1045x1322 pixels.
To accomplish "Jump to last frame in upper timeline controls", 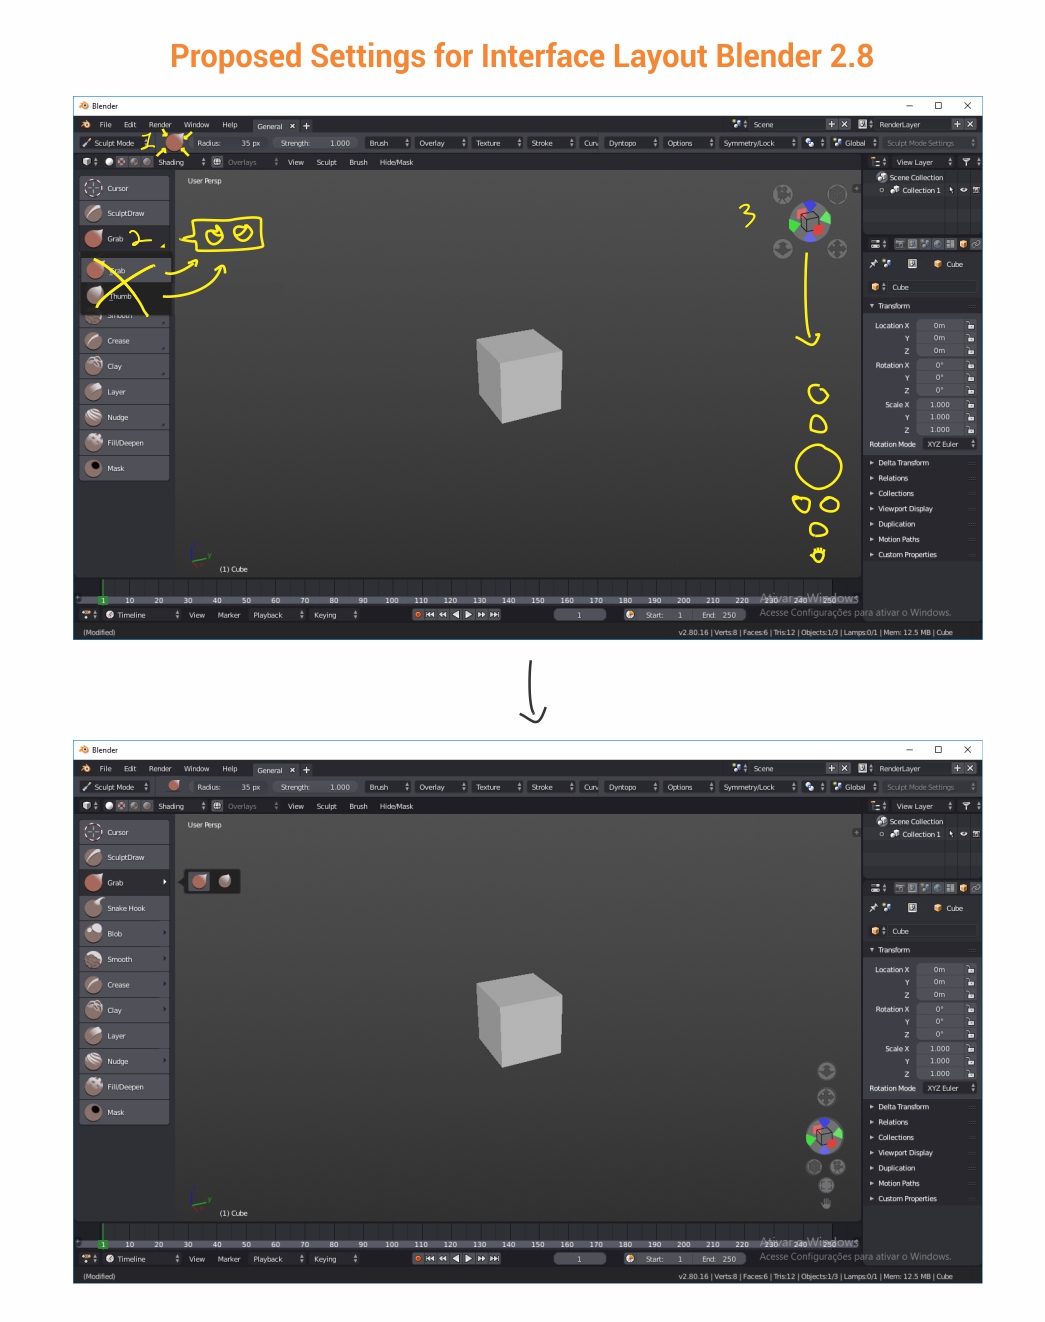I will click(494, 615).
